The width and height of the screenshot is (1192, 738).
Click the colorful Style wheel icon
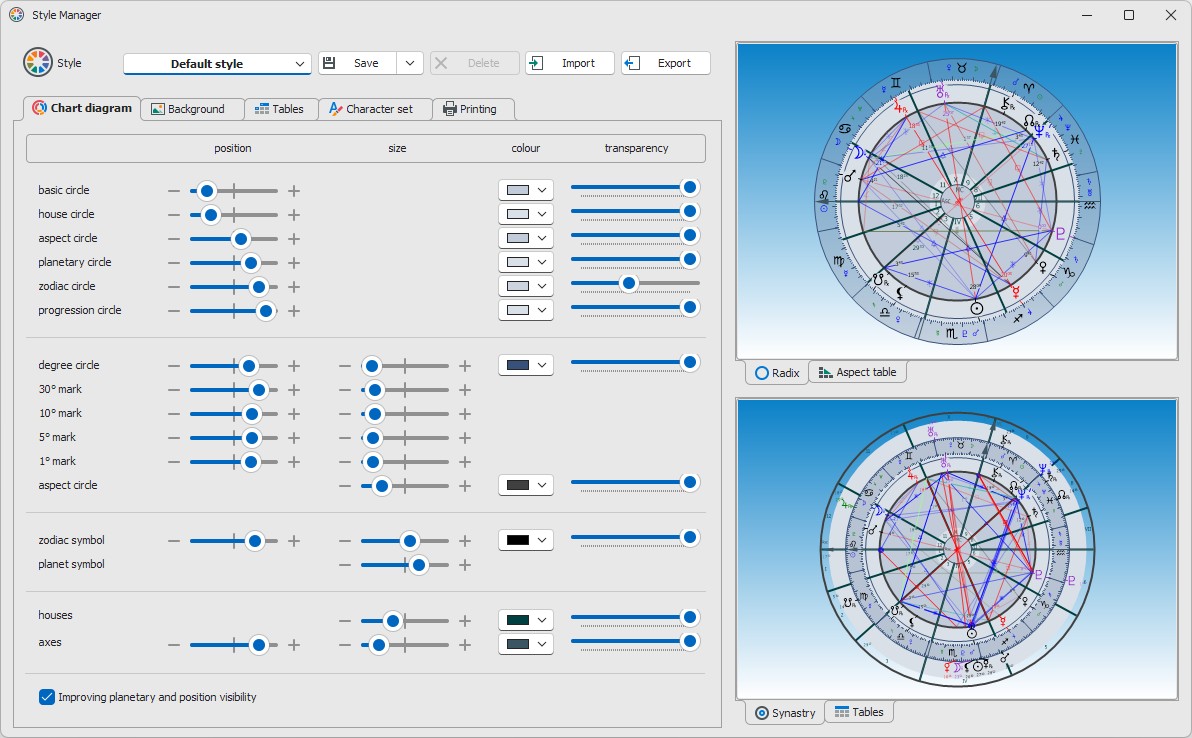tap(37, 62)
